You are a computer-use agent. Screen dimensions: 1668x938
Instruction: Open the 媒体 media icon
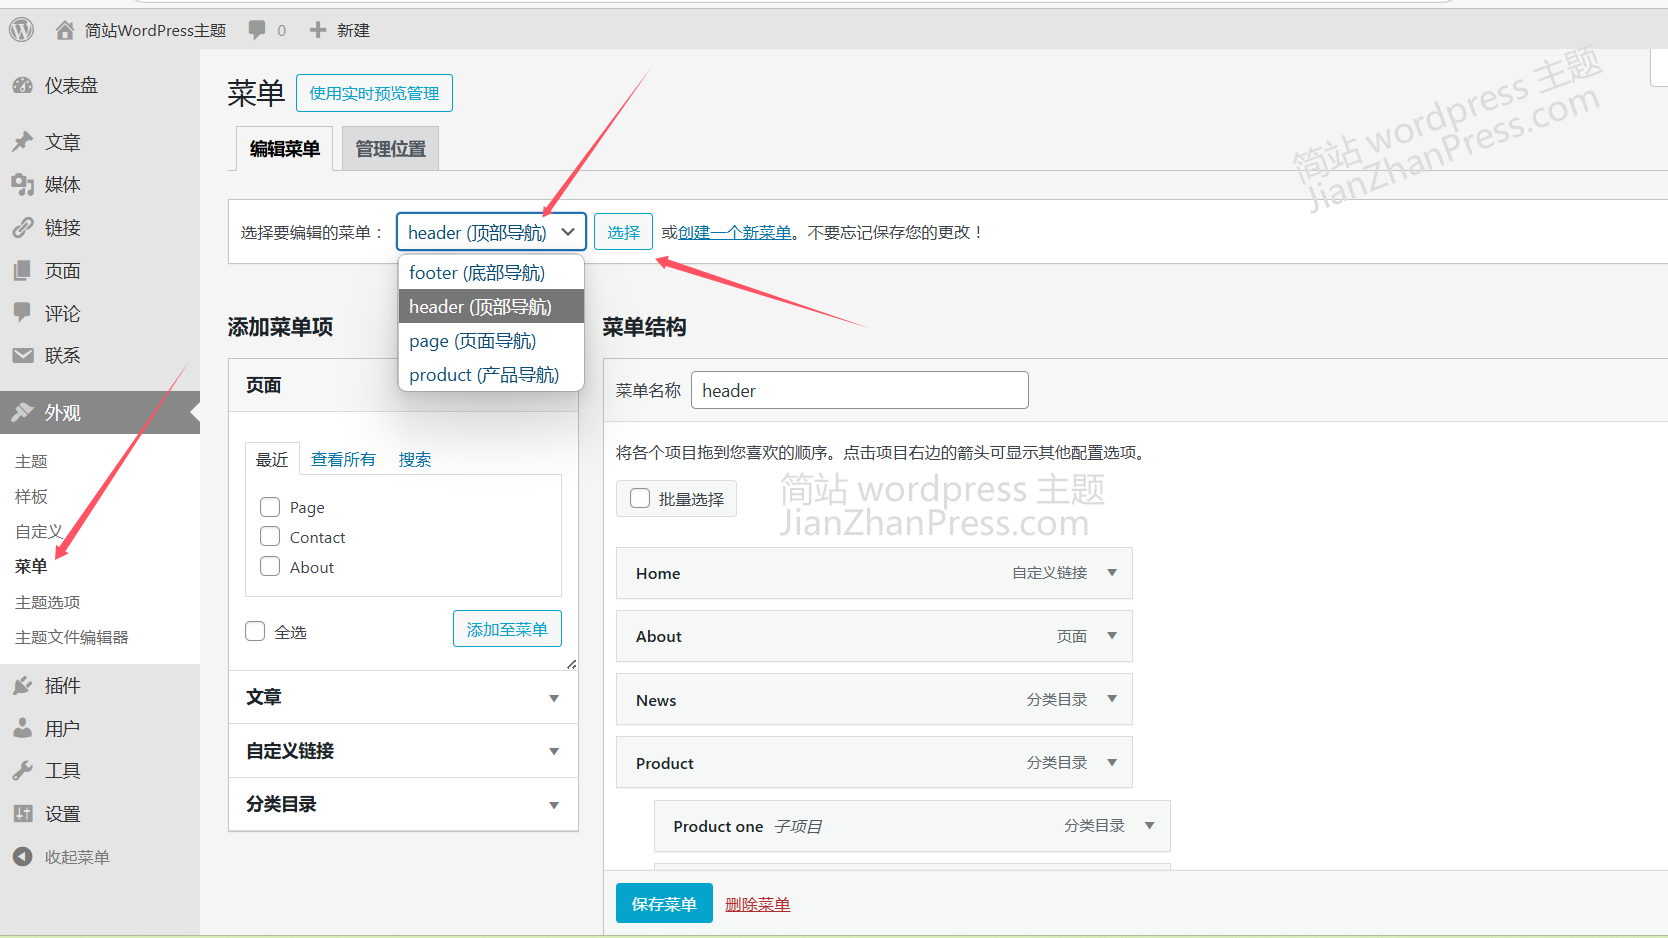coord(23,185)
